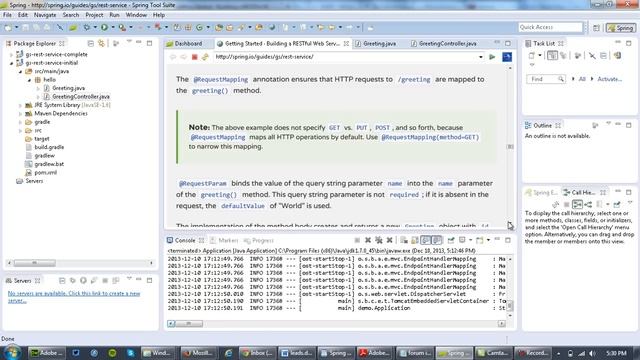640x360 pixels.
Task: Open the Project menu
Action: pyautogui.click(x=94, y=15)
